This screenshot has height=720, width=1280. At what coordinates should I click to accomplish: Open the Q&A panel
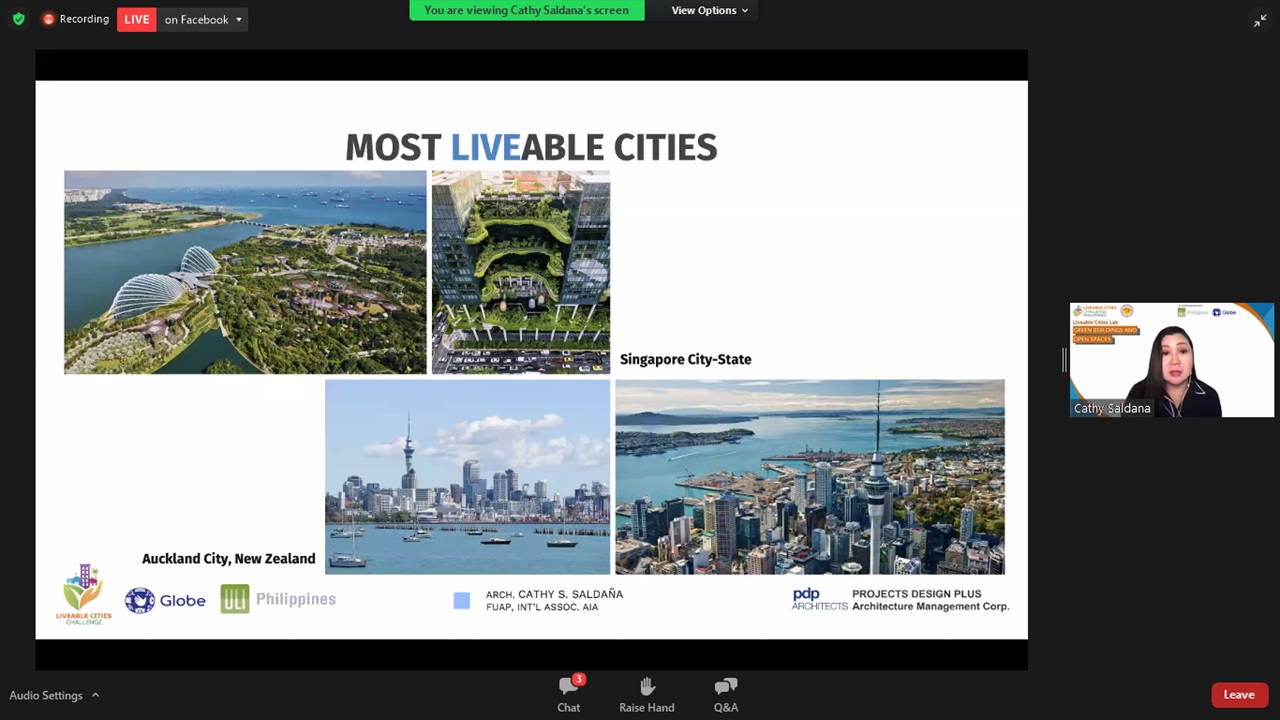725,693
